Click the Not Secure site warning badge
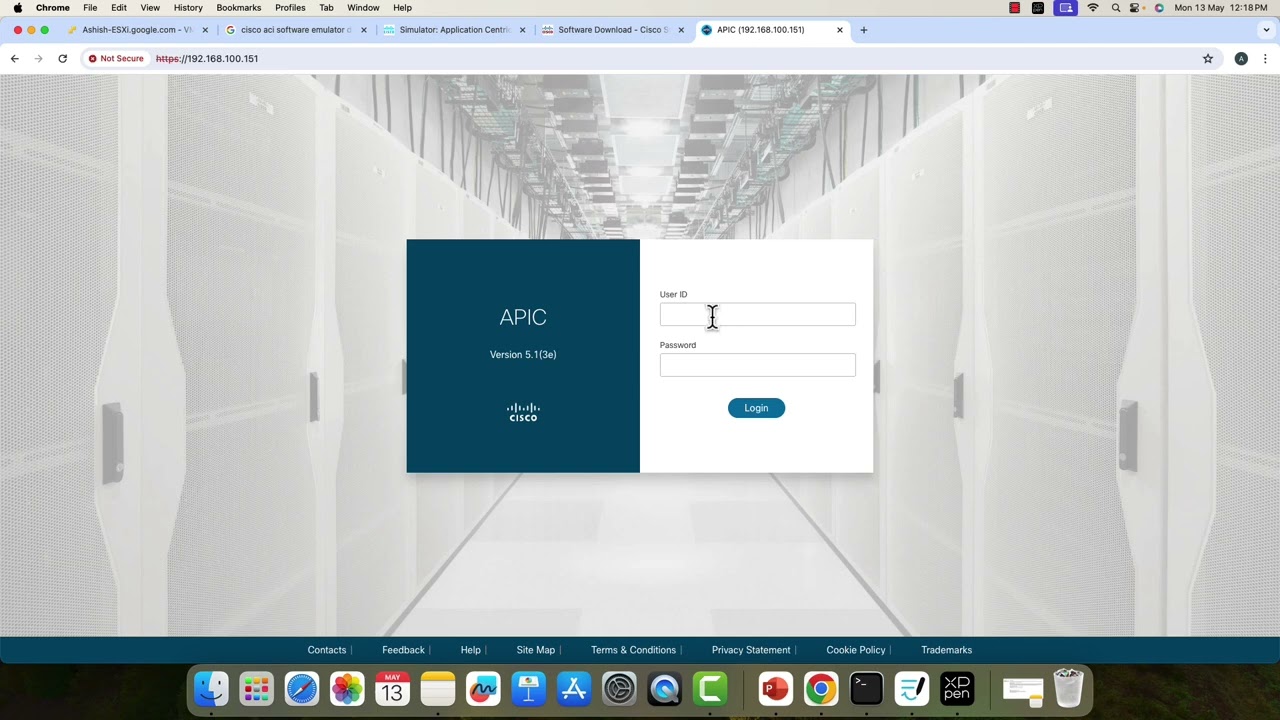Screen dimensions: 1280x720 [116, 59]
